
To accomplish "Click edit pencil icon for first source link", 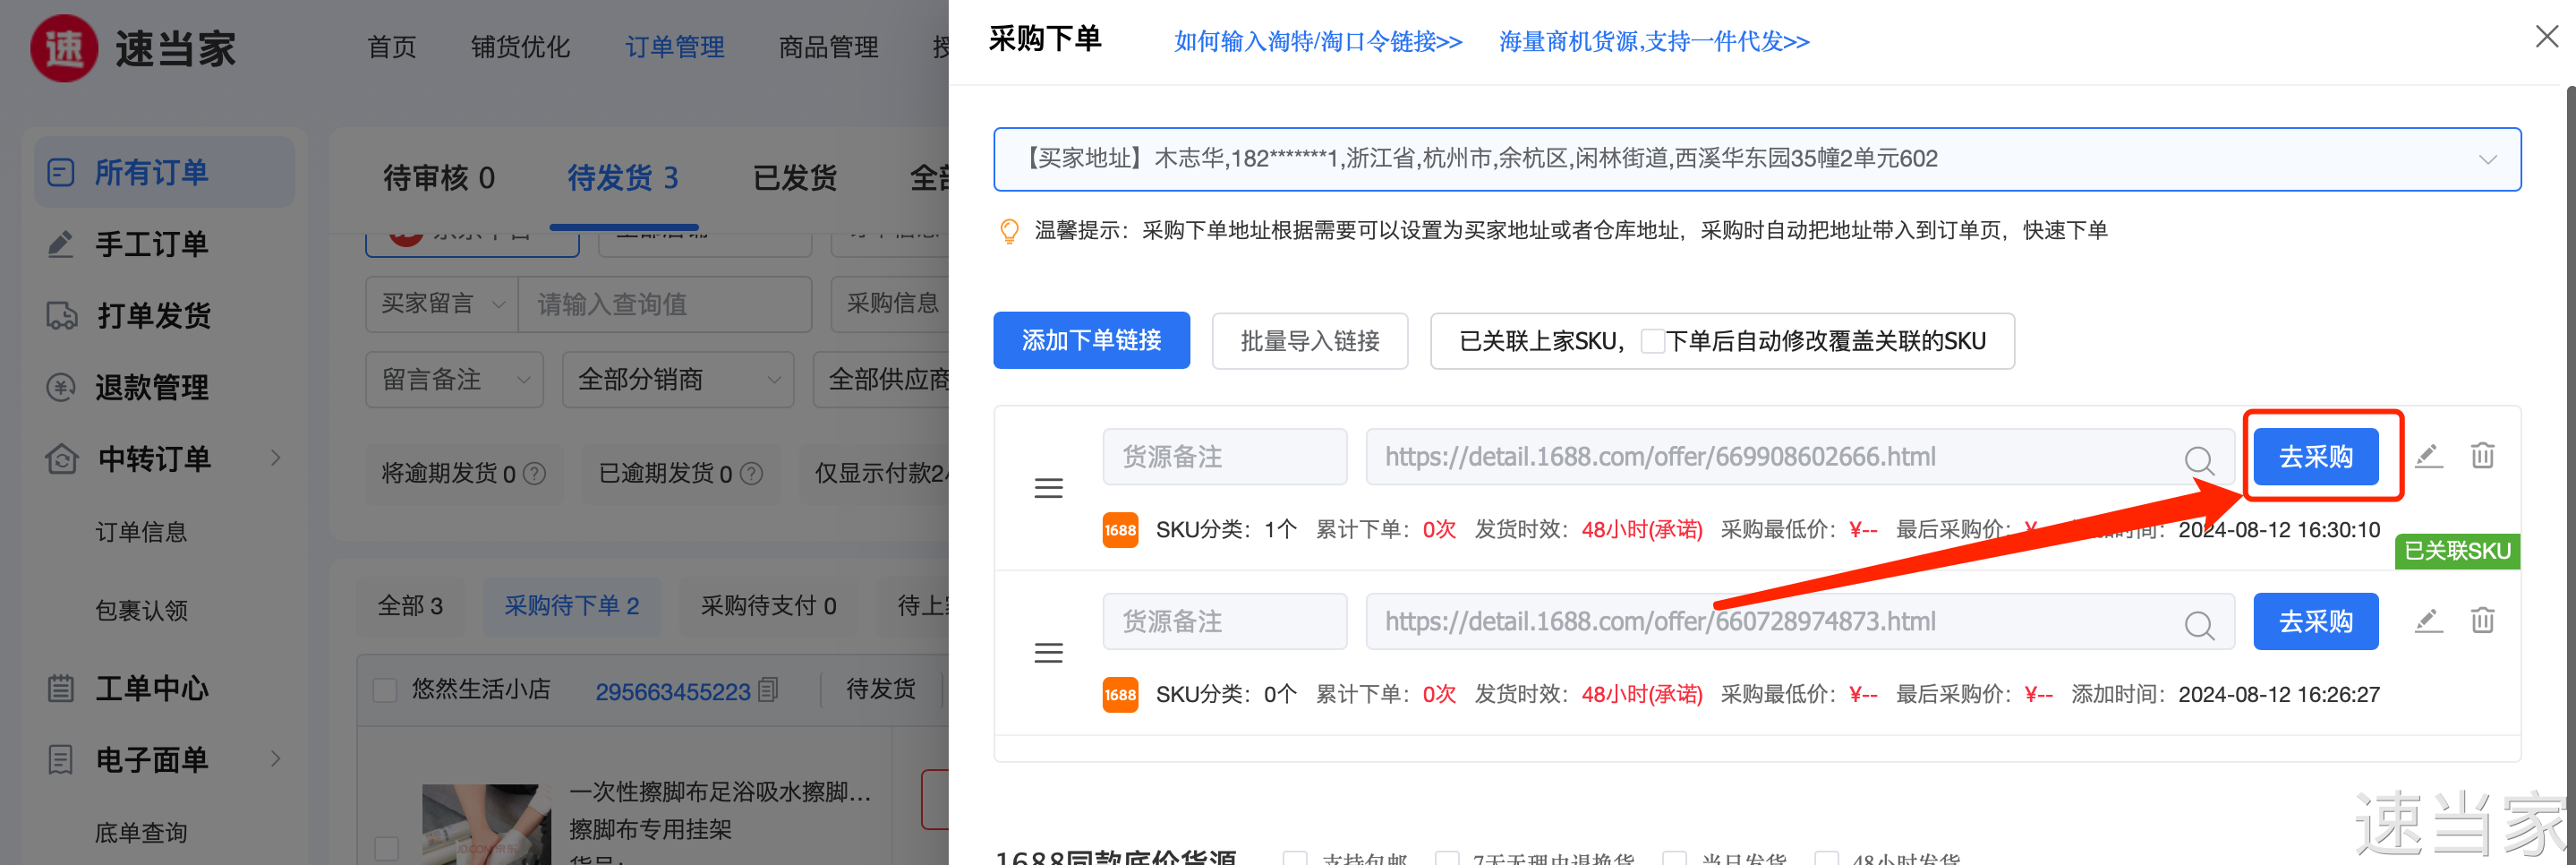I will tap(2428, 456).
